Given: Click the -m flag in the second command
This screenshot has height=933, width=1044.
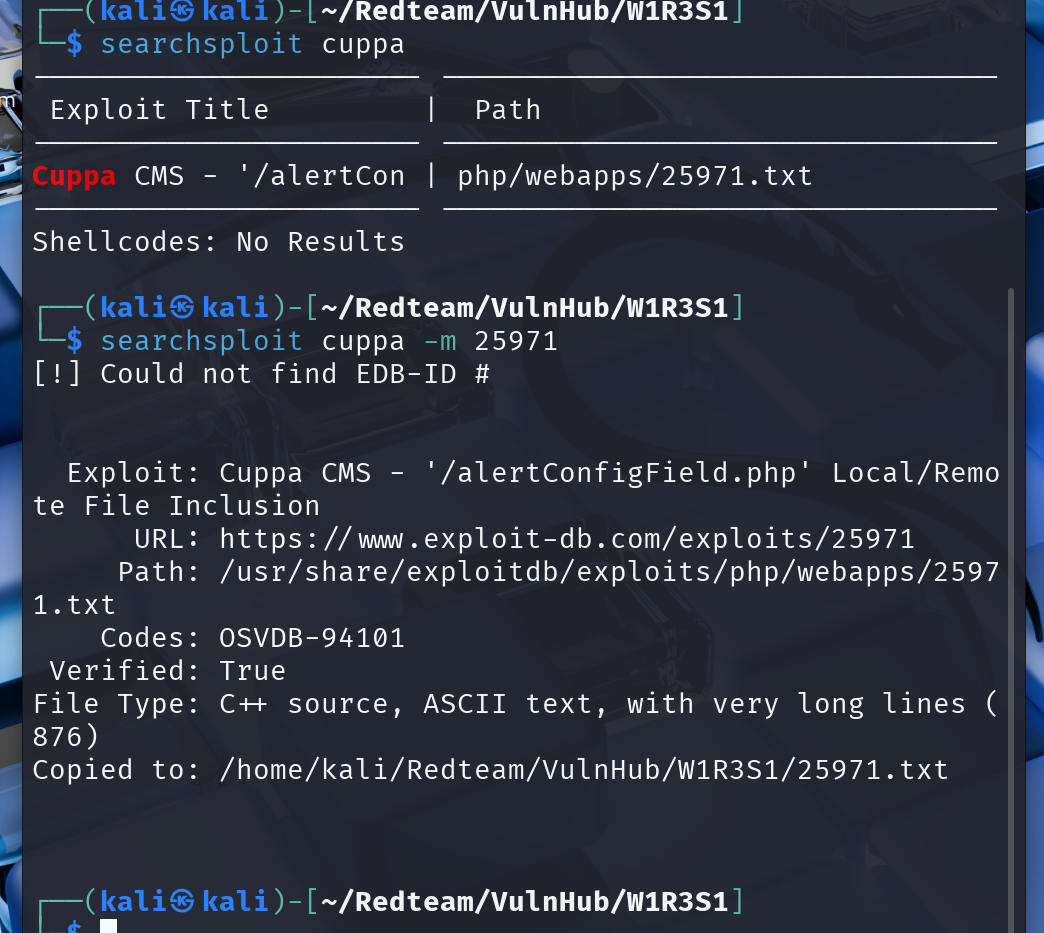Looking at the screenshot, I should coord(440,342).
